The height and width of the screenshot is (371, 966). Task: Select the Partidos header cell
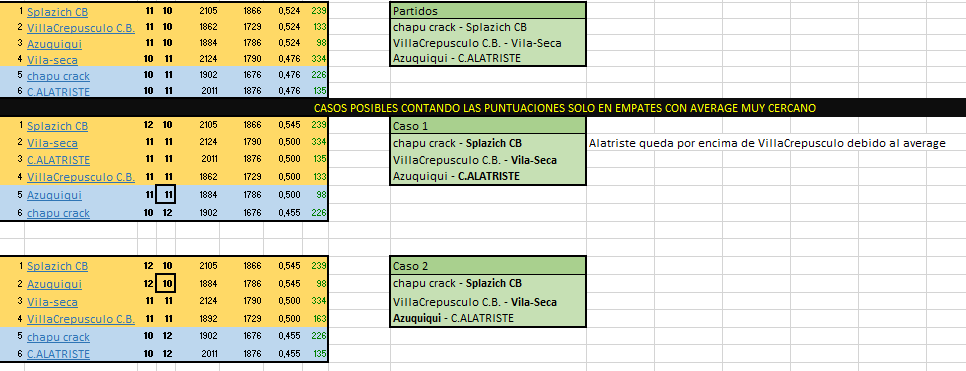point(488,10)
